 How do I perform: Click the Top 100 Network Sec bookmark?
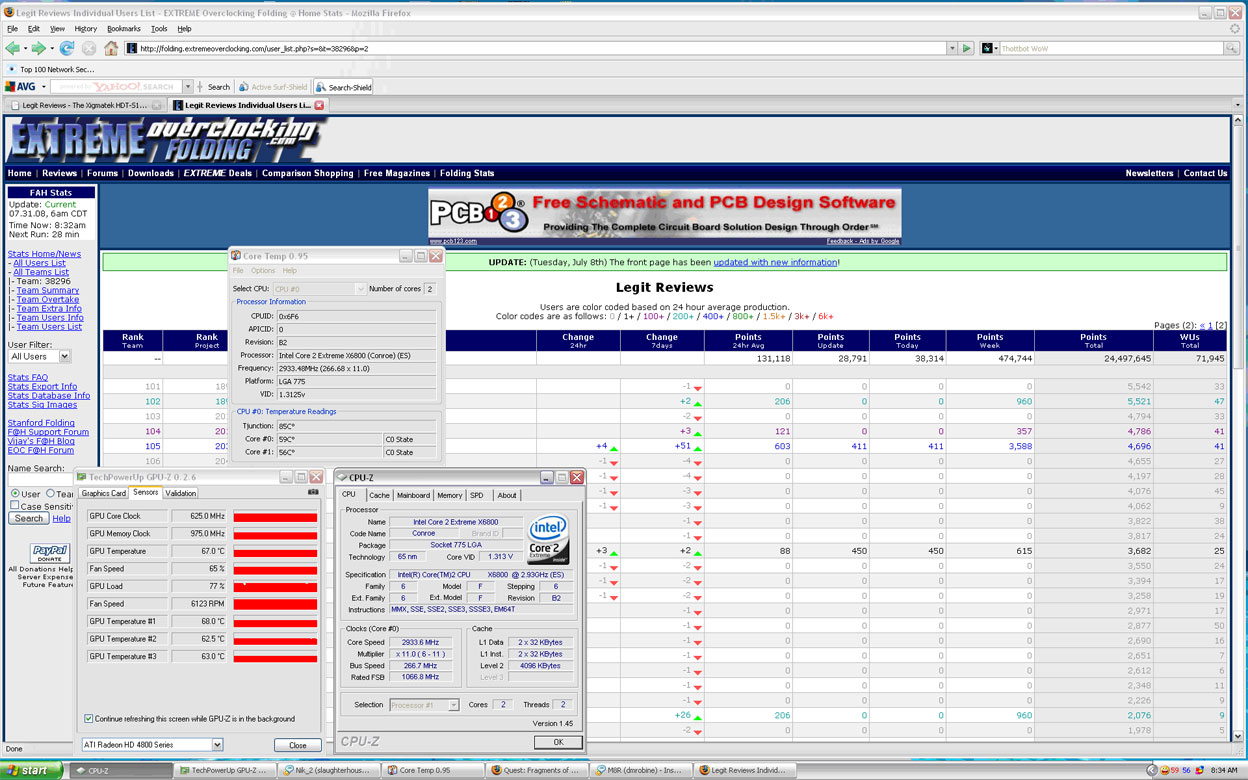click(x=50, y=69)
